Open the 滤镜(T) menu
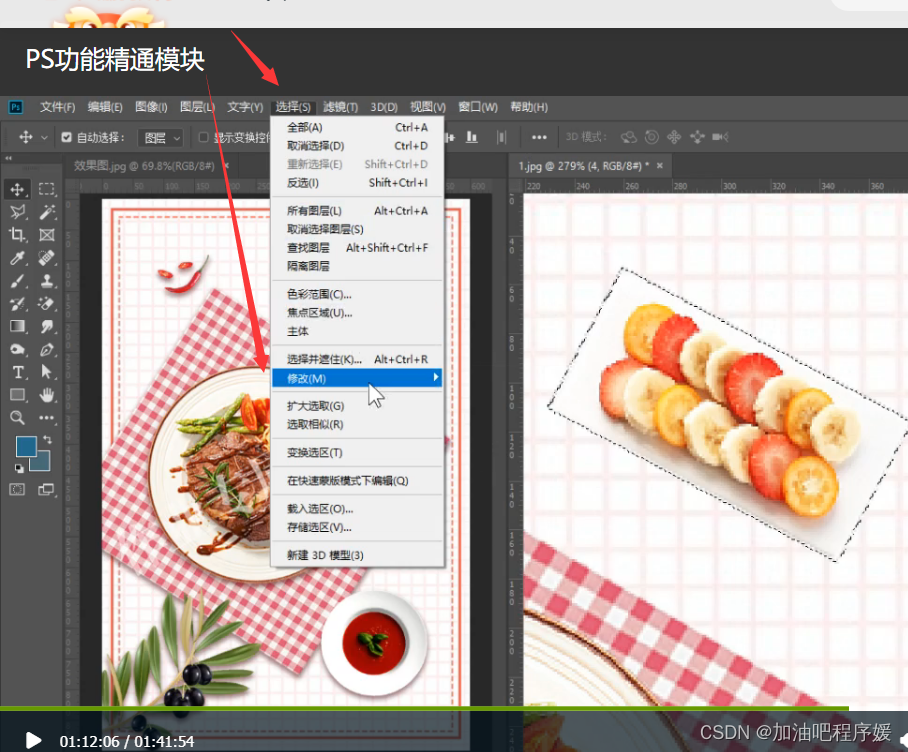This screenshot has width=908, height=752. [x=340, y=107]
